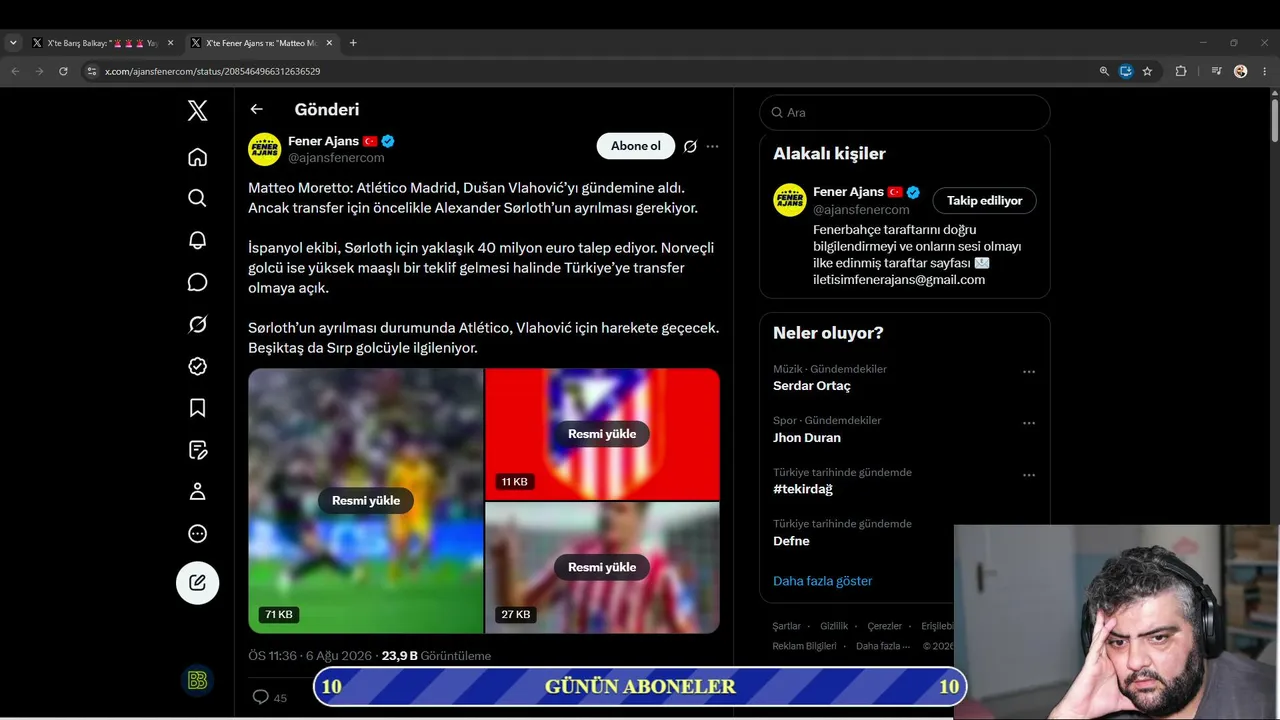
Task: Click Daha fazla göster link
Action: (x=822, y=581)
